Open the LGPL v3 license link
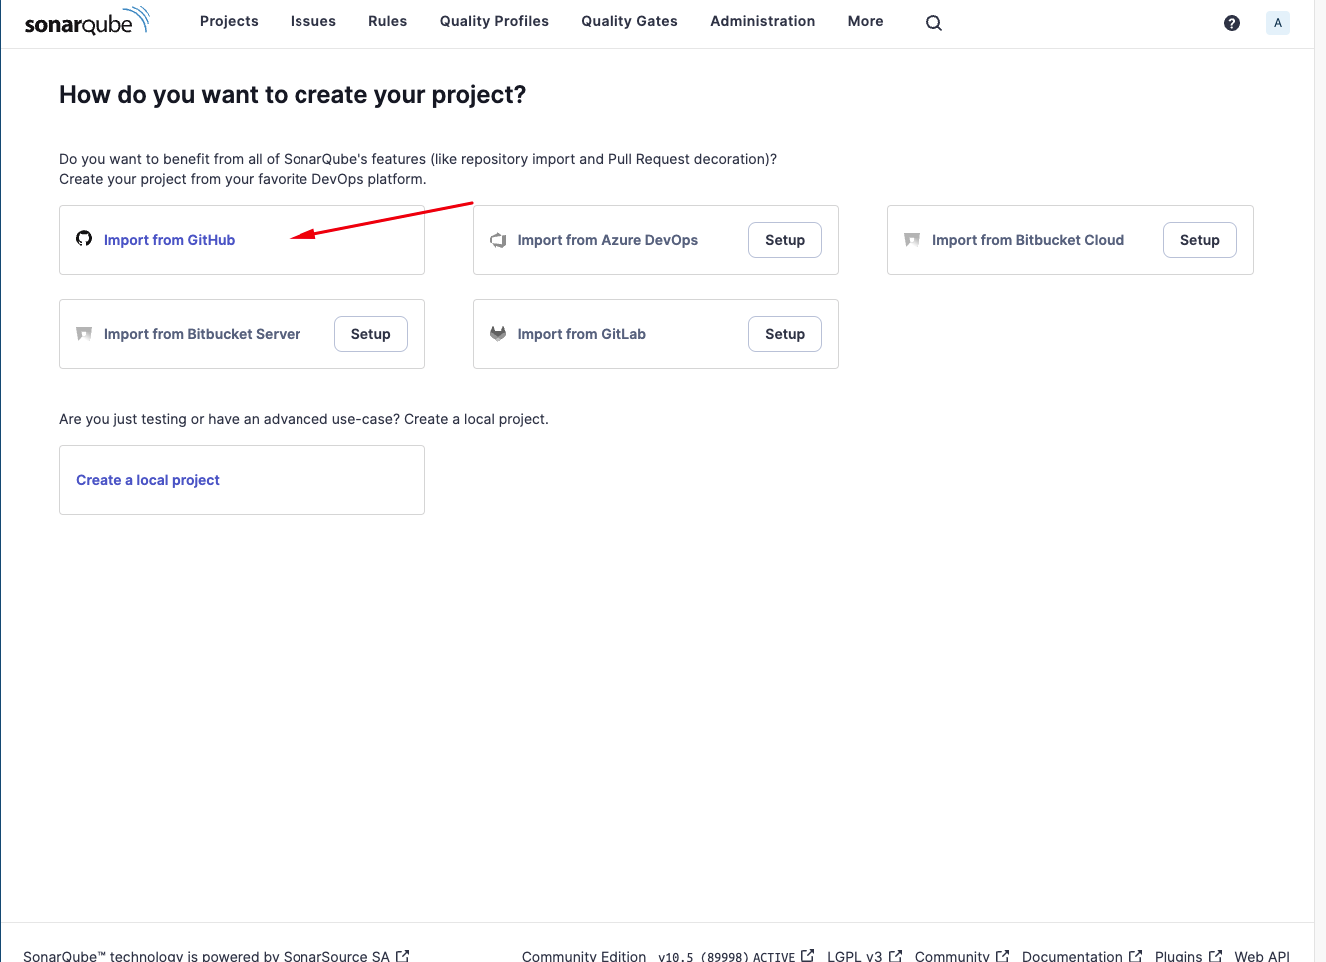This screenshot has height=962, width=1326. (x=855, y=956)
